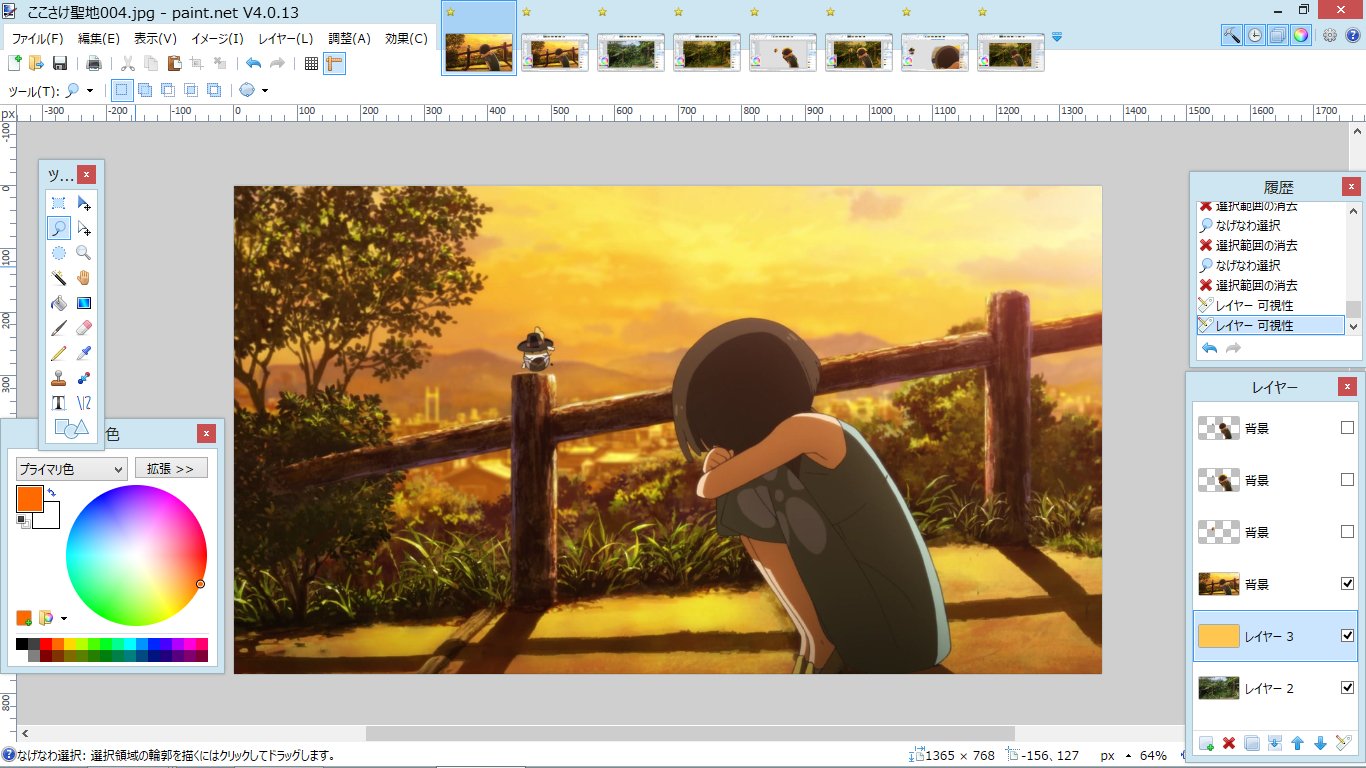Hide レイヤー 3 via its checkbox
The height and width of the screenshot is (768, 1366).
tap(1347, 636)
